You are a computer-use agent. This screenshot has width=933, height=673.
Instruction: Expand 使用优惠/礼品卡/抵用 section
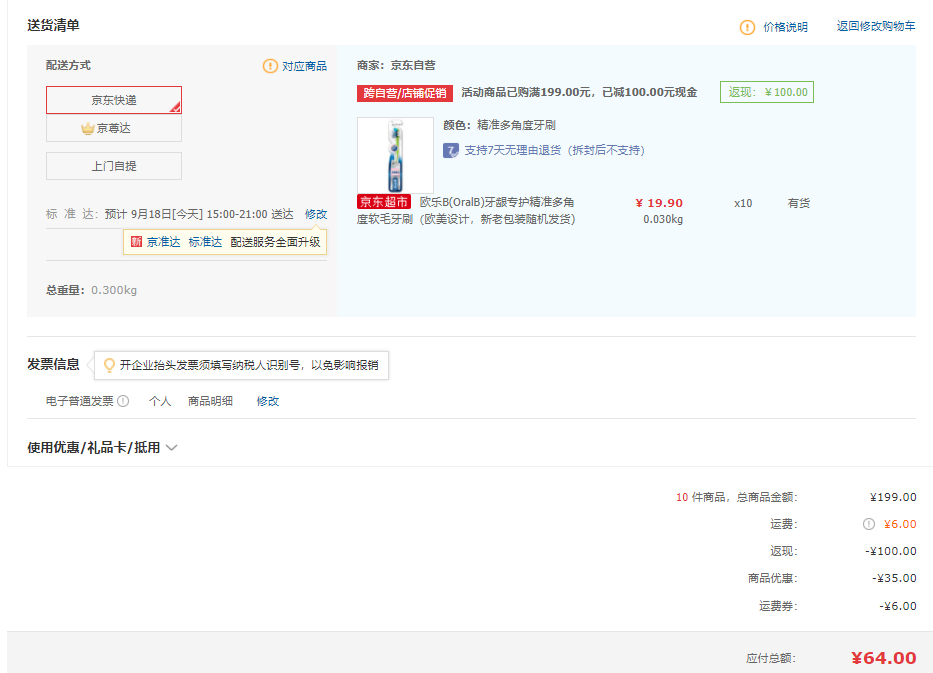[x=102, y=447]
